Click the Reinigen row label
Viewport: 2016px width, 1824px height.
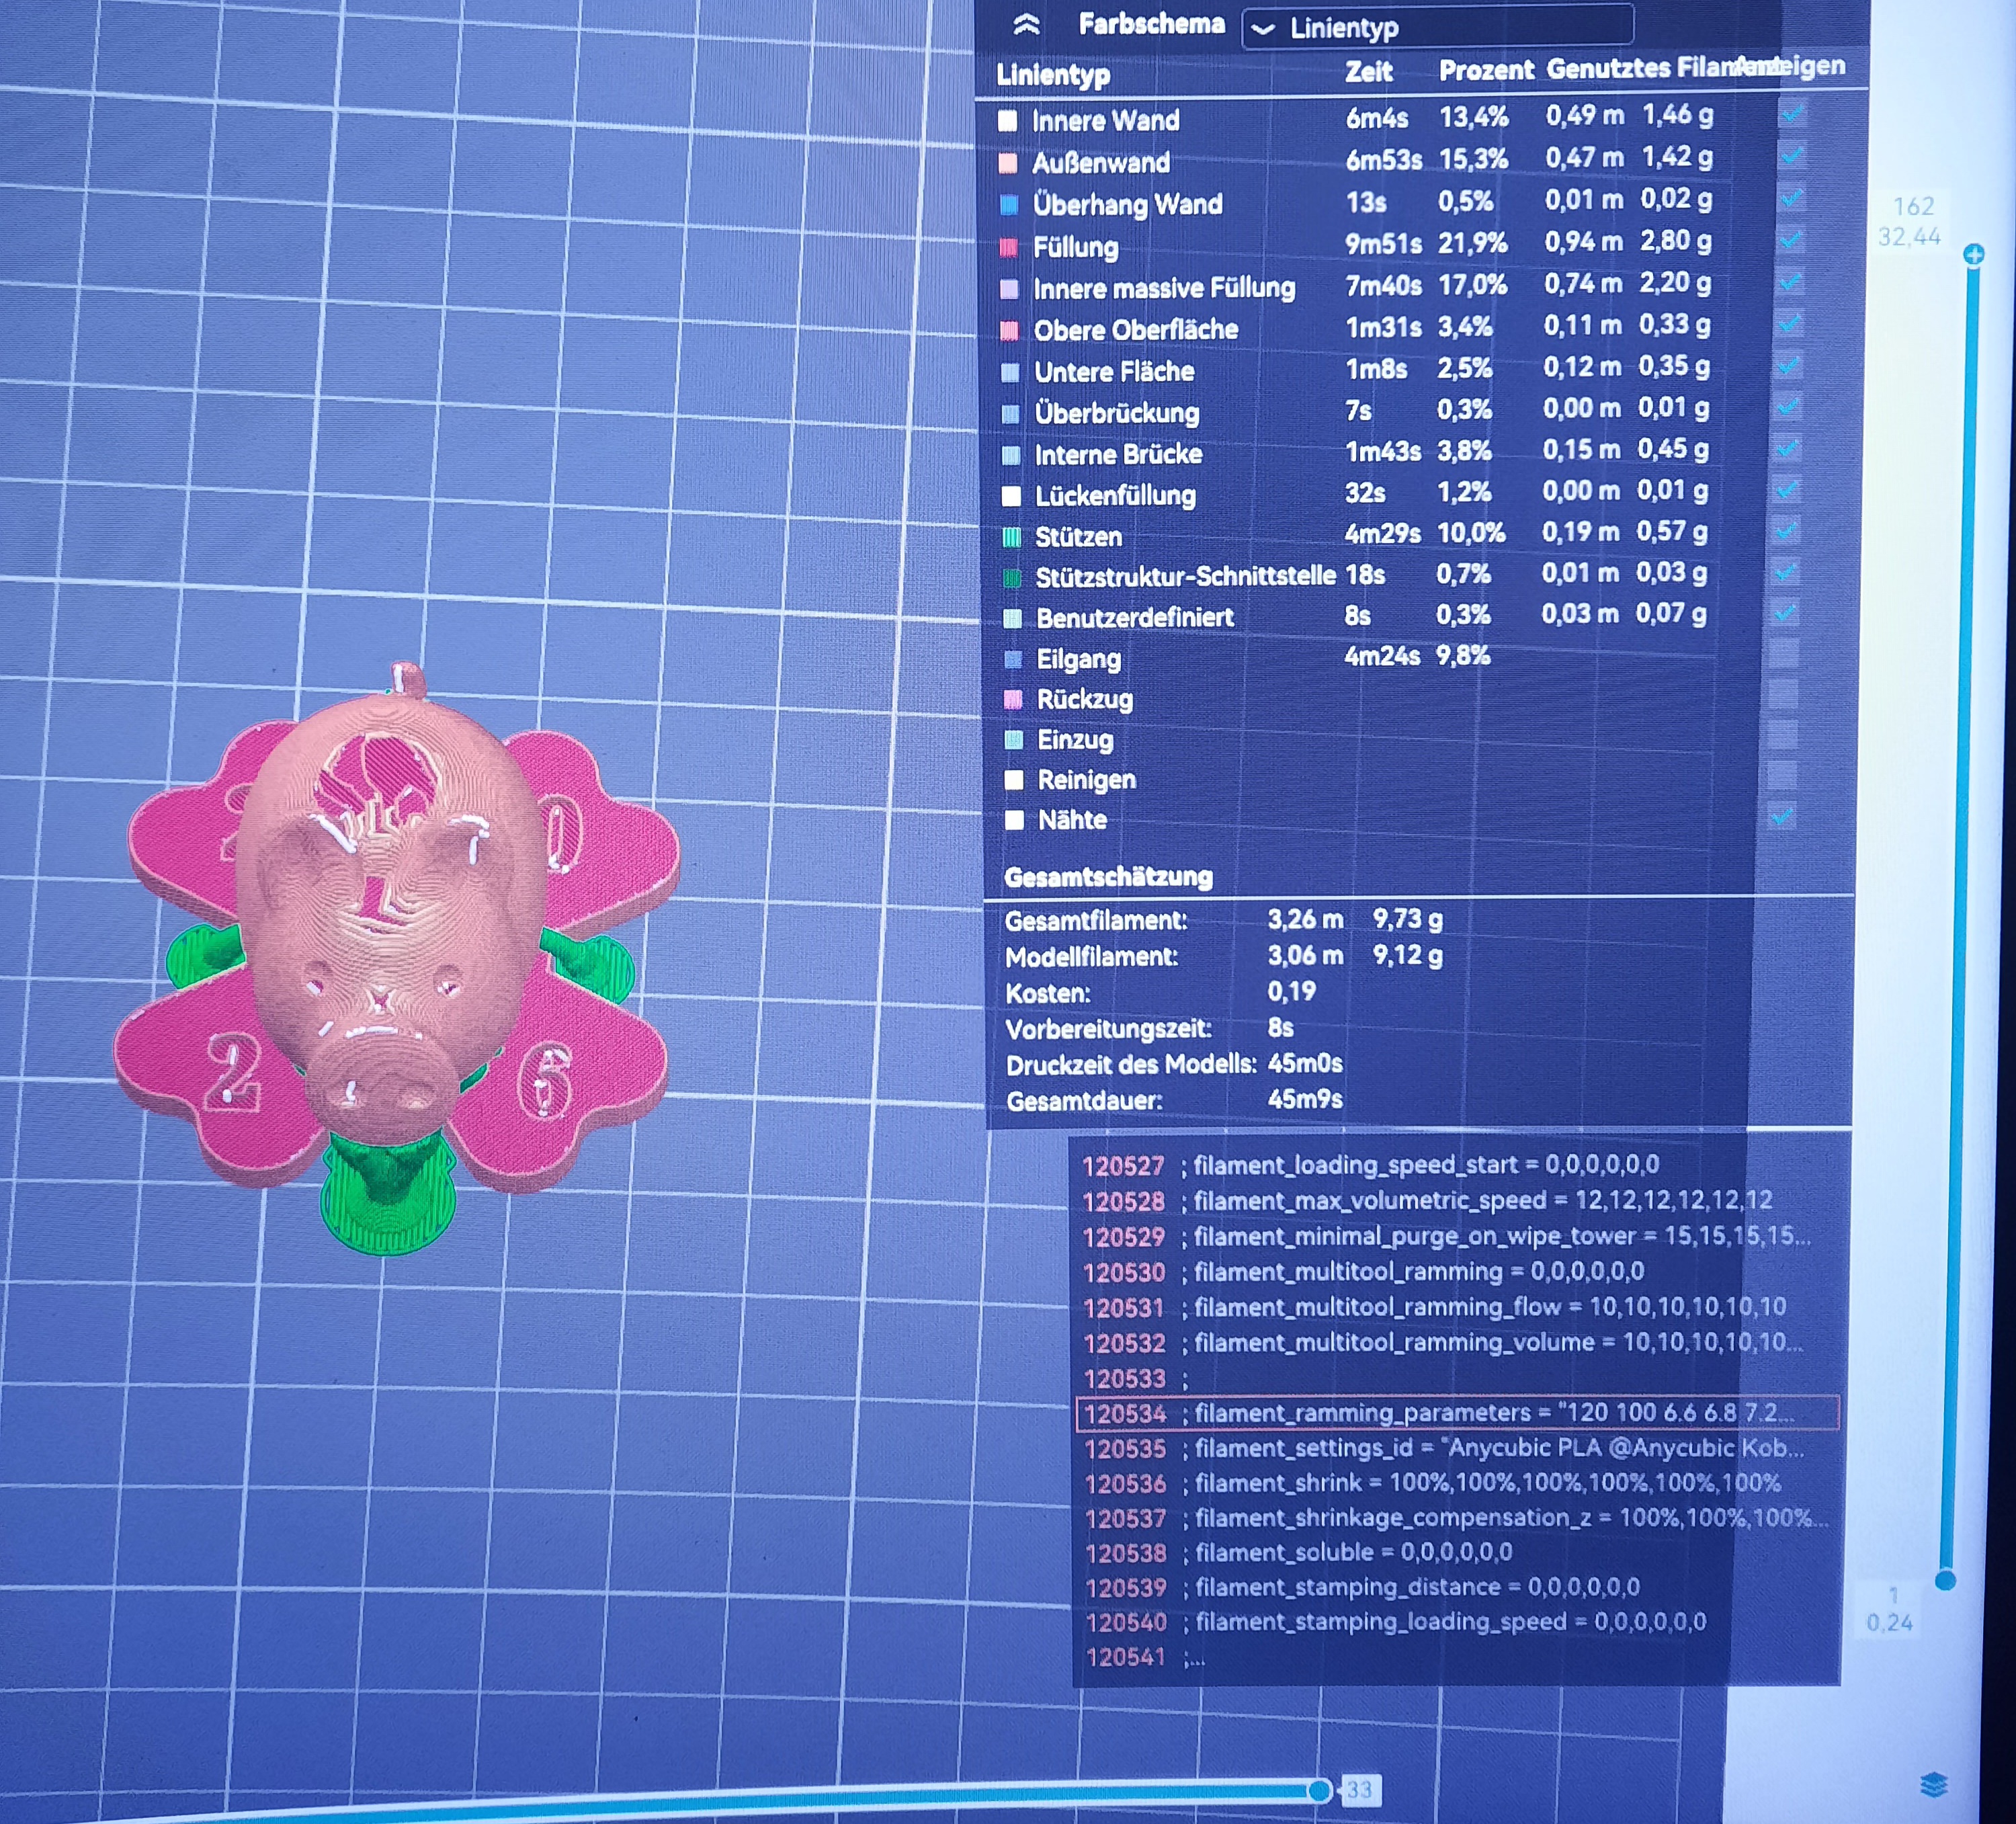[1086, 779]
